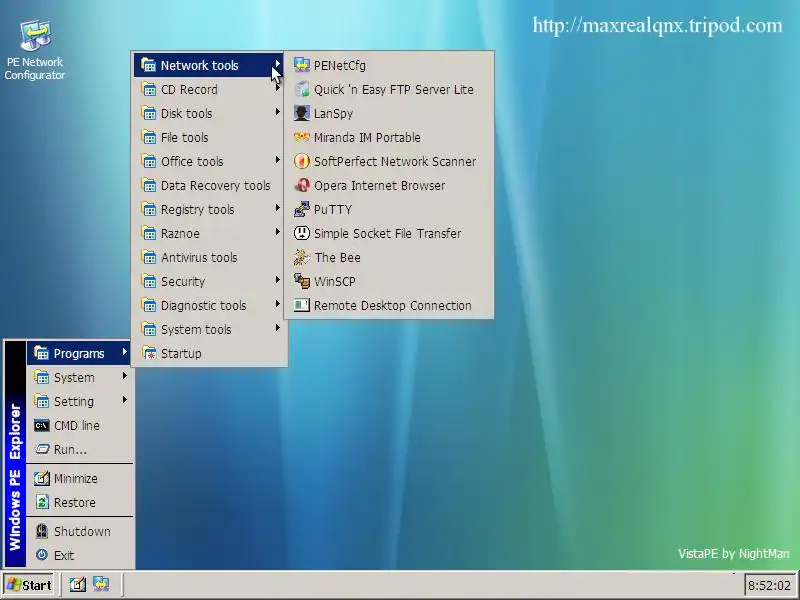Expand System submenu arrow in Start menu
The height and width of the screenshot is (600, 800).
click(124, 376)
